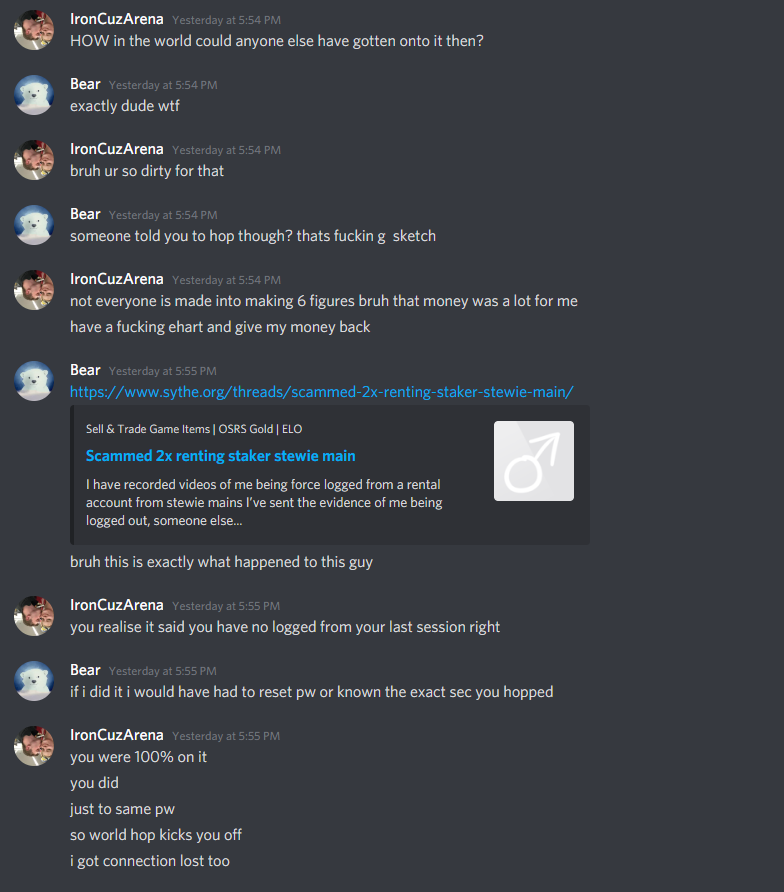The image size is (784, 892).
Task: Open embed title Scammed 2x renting staker stewie main
Action: tap(220, 456)
